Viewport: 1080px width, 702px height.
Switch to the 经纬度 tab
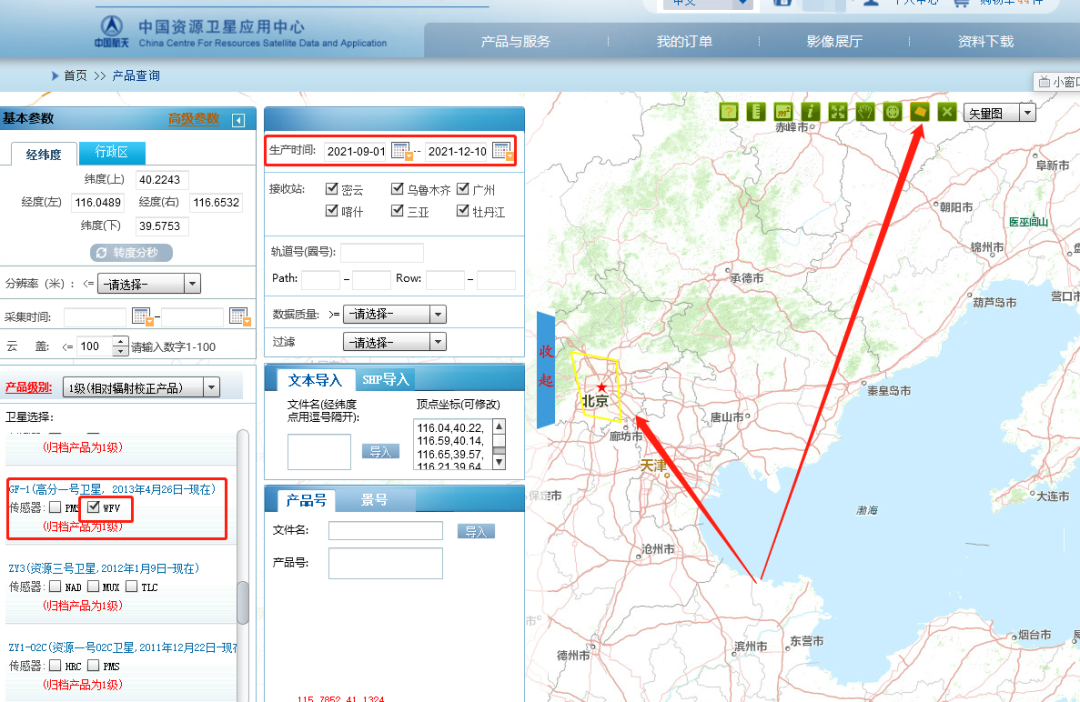43,154
